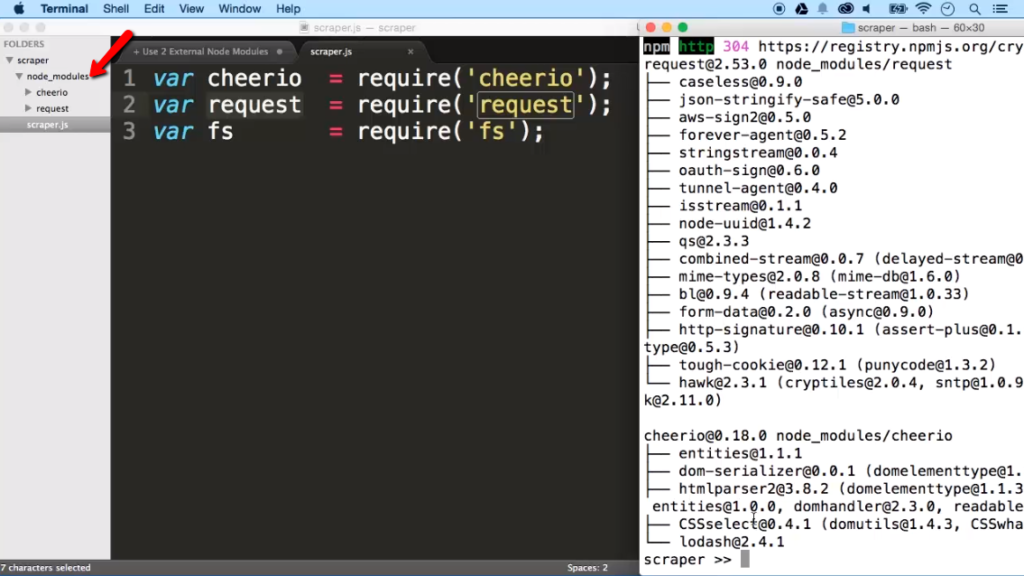The image size is (1024, 576).
Task: Expand the request folder
Action: tap(28, 108)
